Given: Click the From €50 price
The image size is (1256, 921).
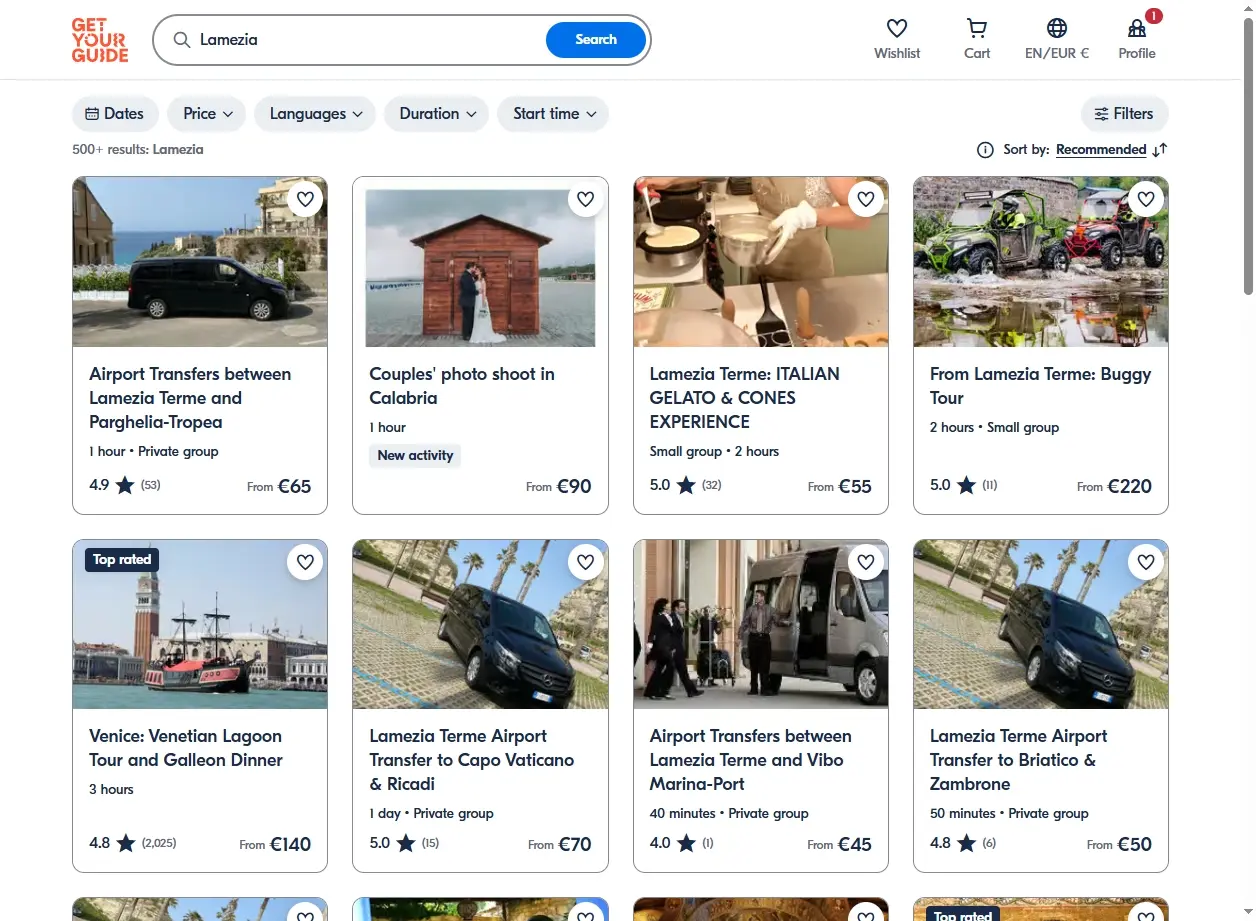Looking at the screenshot, I should pos(1119,845).
